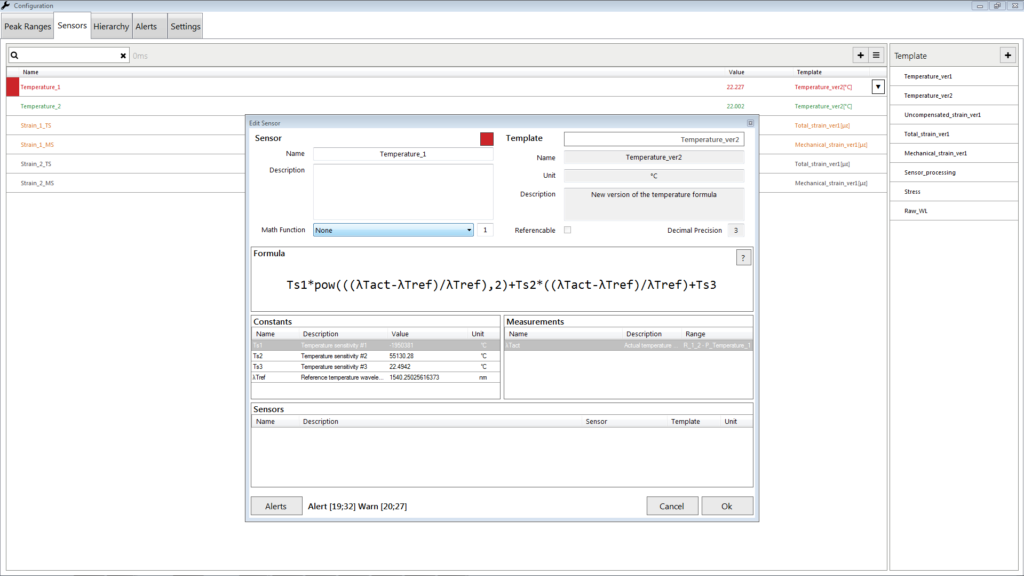Image resolution: width=1024 pixels, height=576 pixels.
Task: Expand the Temperature_1 row dropdown arrow
Action: point(878,87)
